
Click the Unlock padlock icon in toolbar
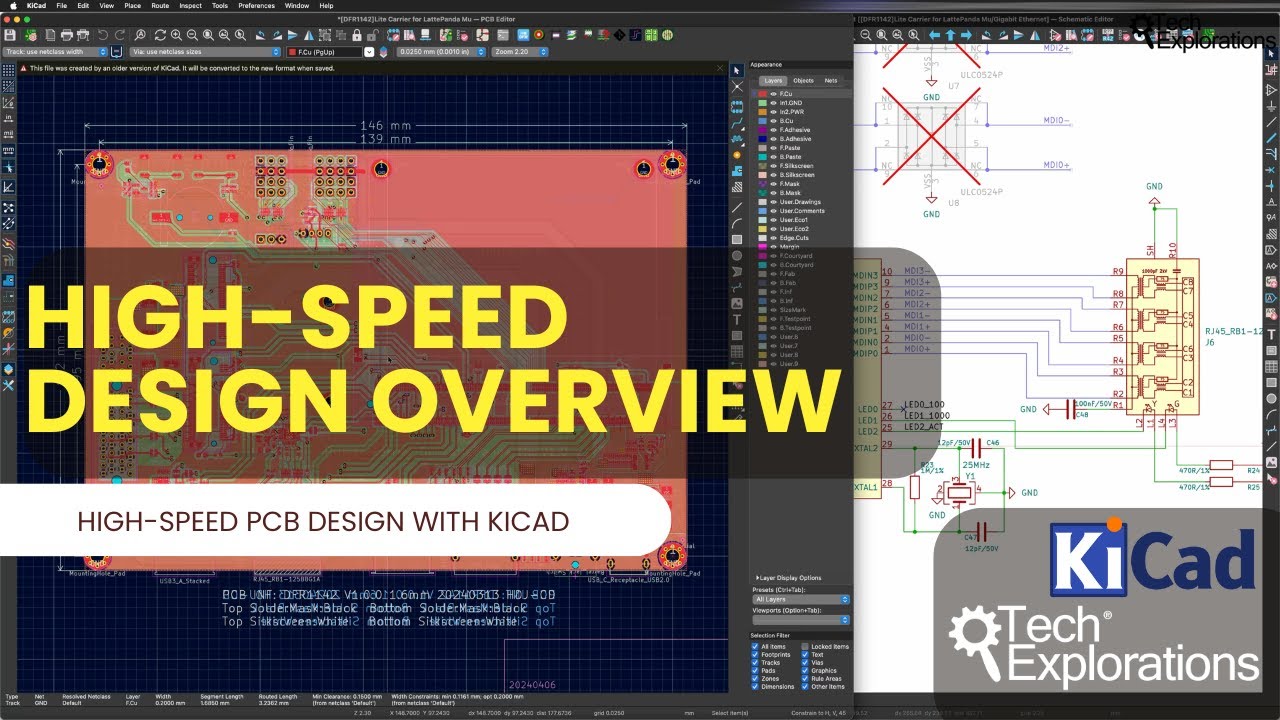[x=372, y=34]
